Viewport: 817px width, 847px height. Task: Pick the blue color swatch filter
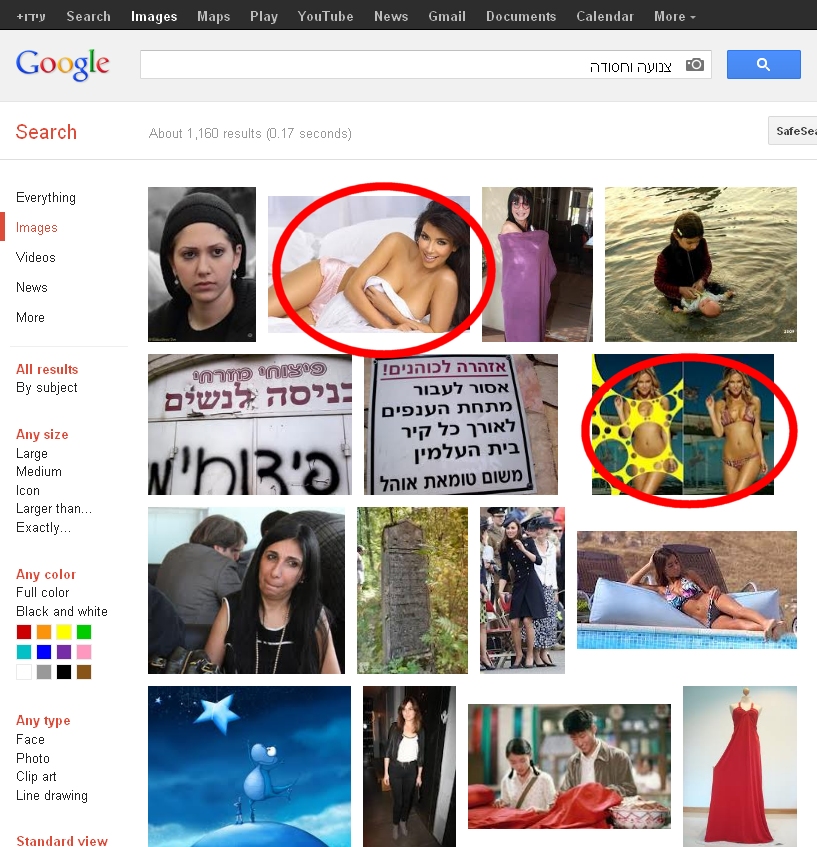pyautogui.click(x=44, y=652)
